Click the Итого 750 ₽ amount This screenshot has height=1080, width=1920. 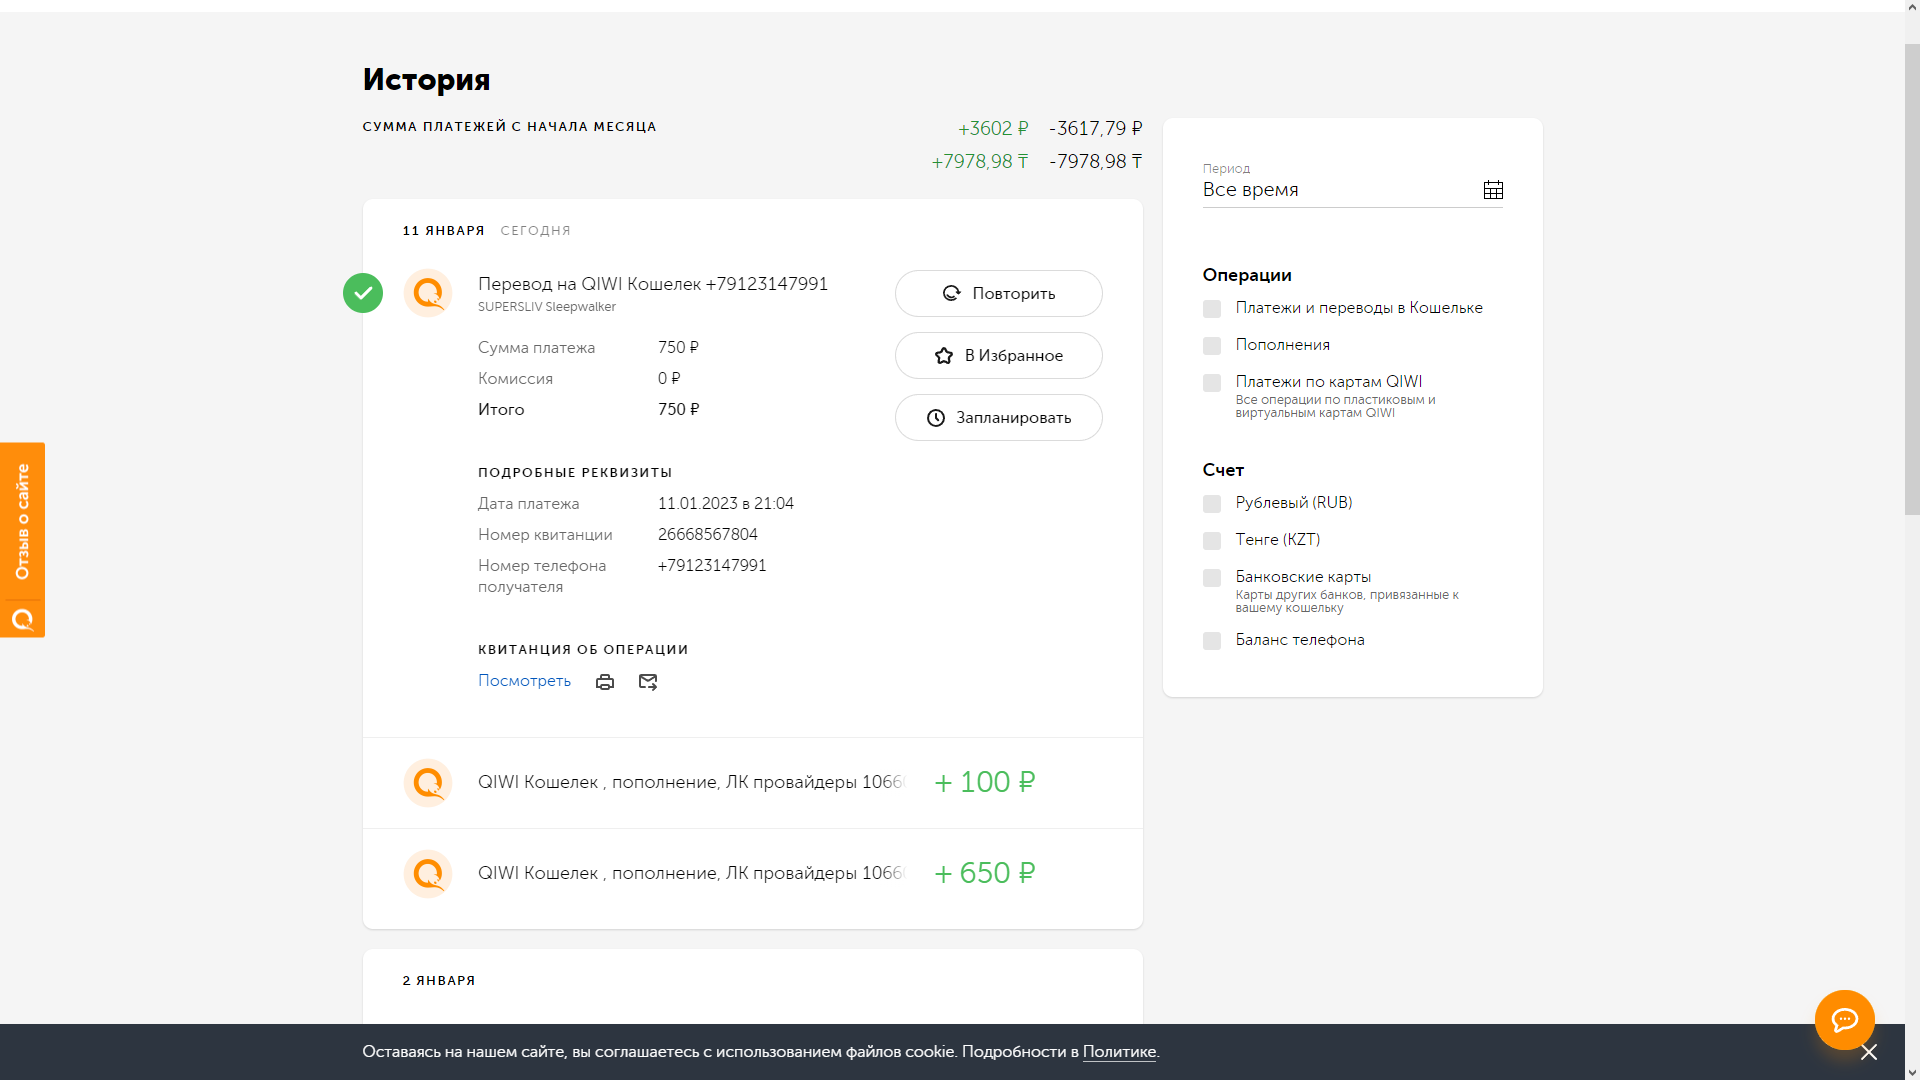679,410
